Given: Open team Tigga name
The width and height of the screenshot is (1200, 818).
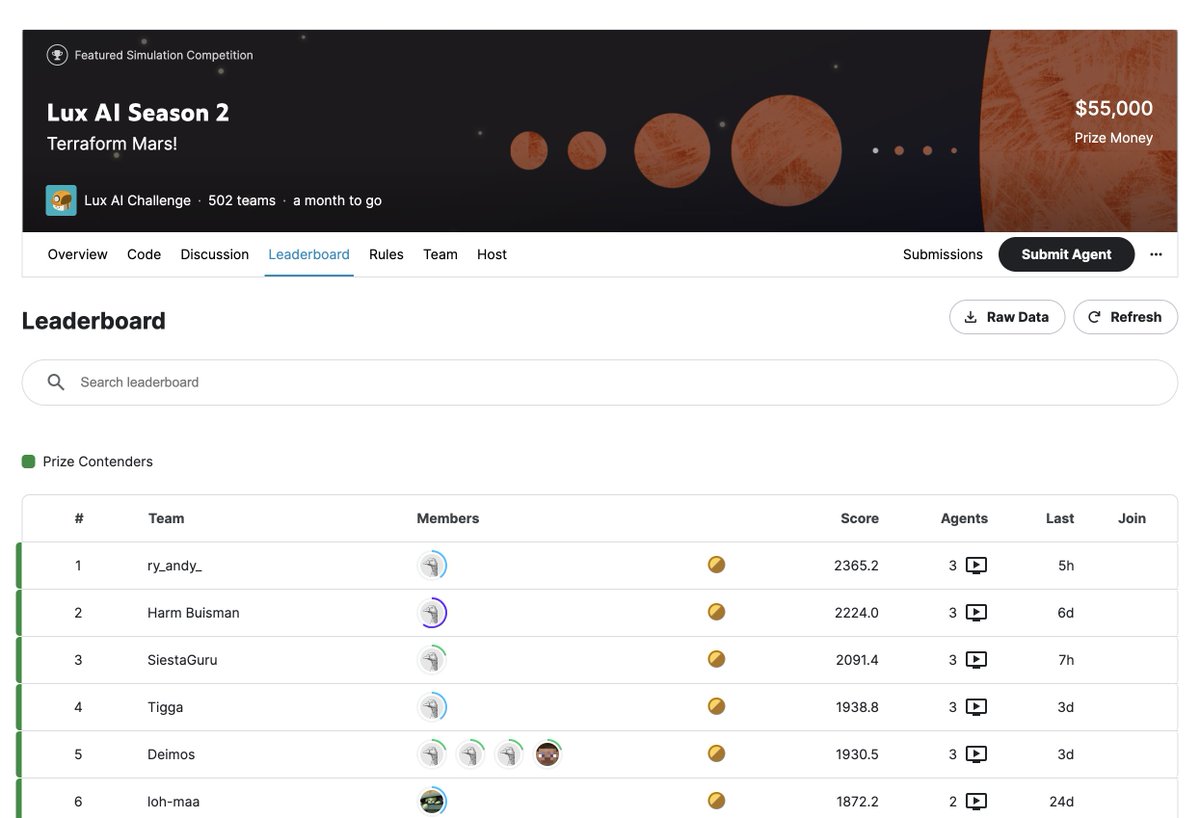Looking at the screenshot, I should [165, 707].
